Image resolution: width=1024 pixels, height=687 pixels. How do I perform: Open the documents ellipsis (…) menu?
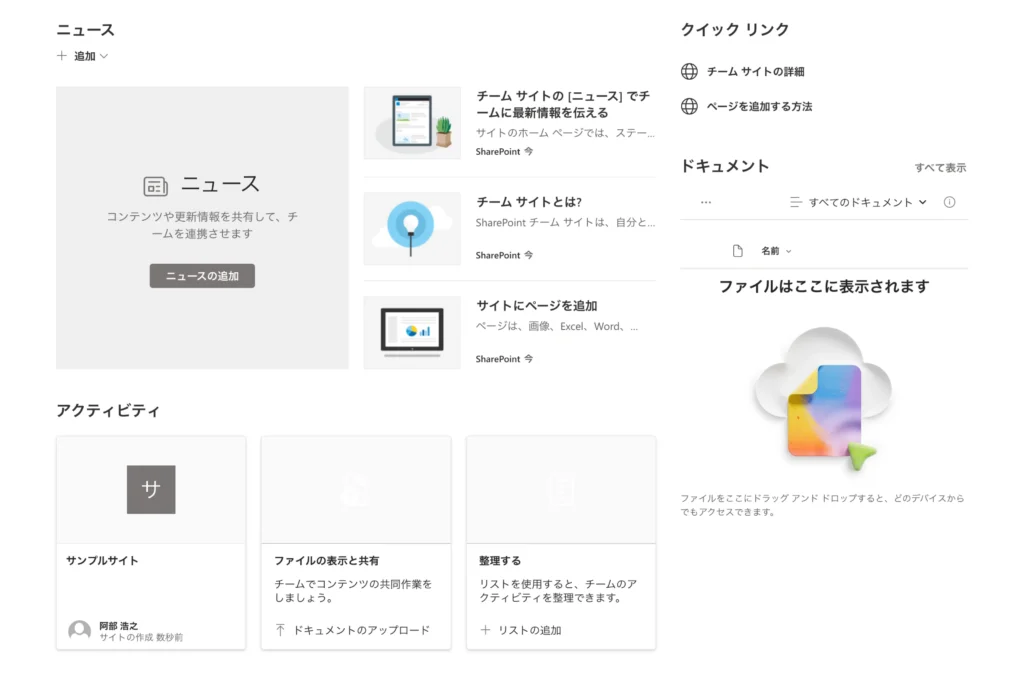coord(706,202)
